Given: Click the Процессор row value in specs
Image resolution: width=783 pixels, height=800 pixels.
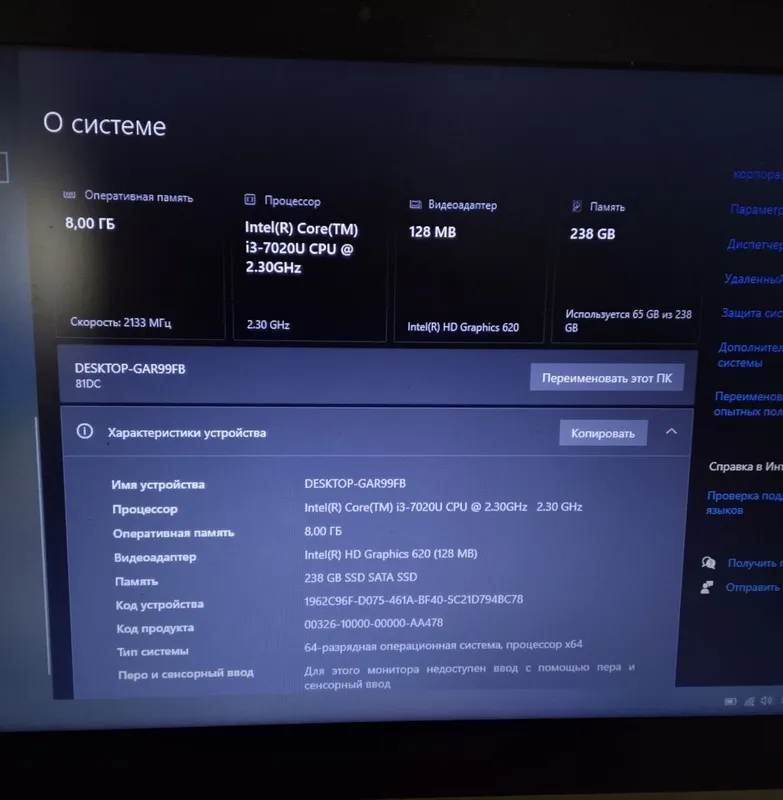Looking at the screenshot, I should coord(443,507).
